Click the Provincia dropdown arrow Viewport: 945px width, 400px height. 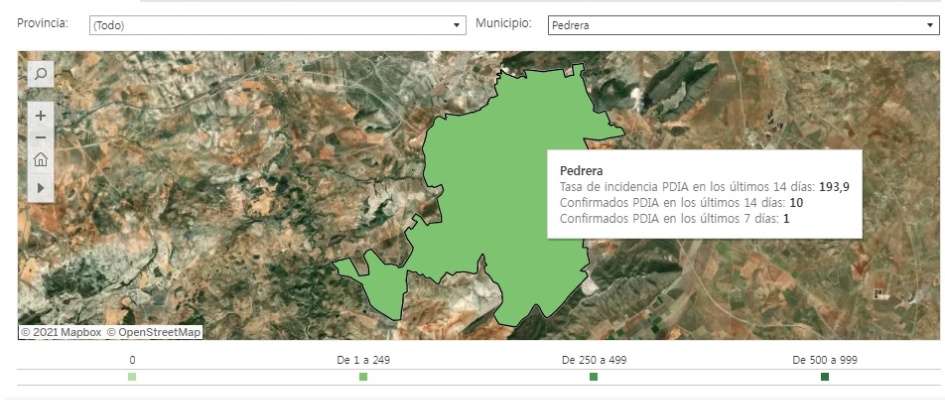(x=458, y=26)
